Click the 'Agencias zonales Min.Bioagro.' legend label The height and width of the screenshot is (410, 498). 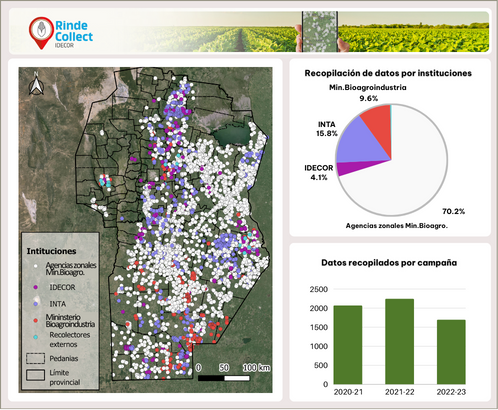tap(71, 269)
